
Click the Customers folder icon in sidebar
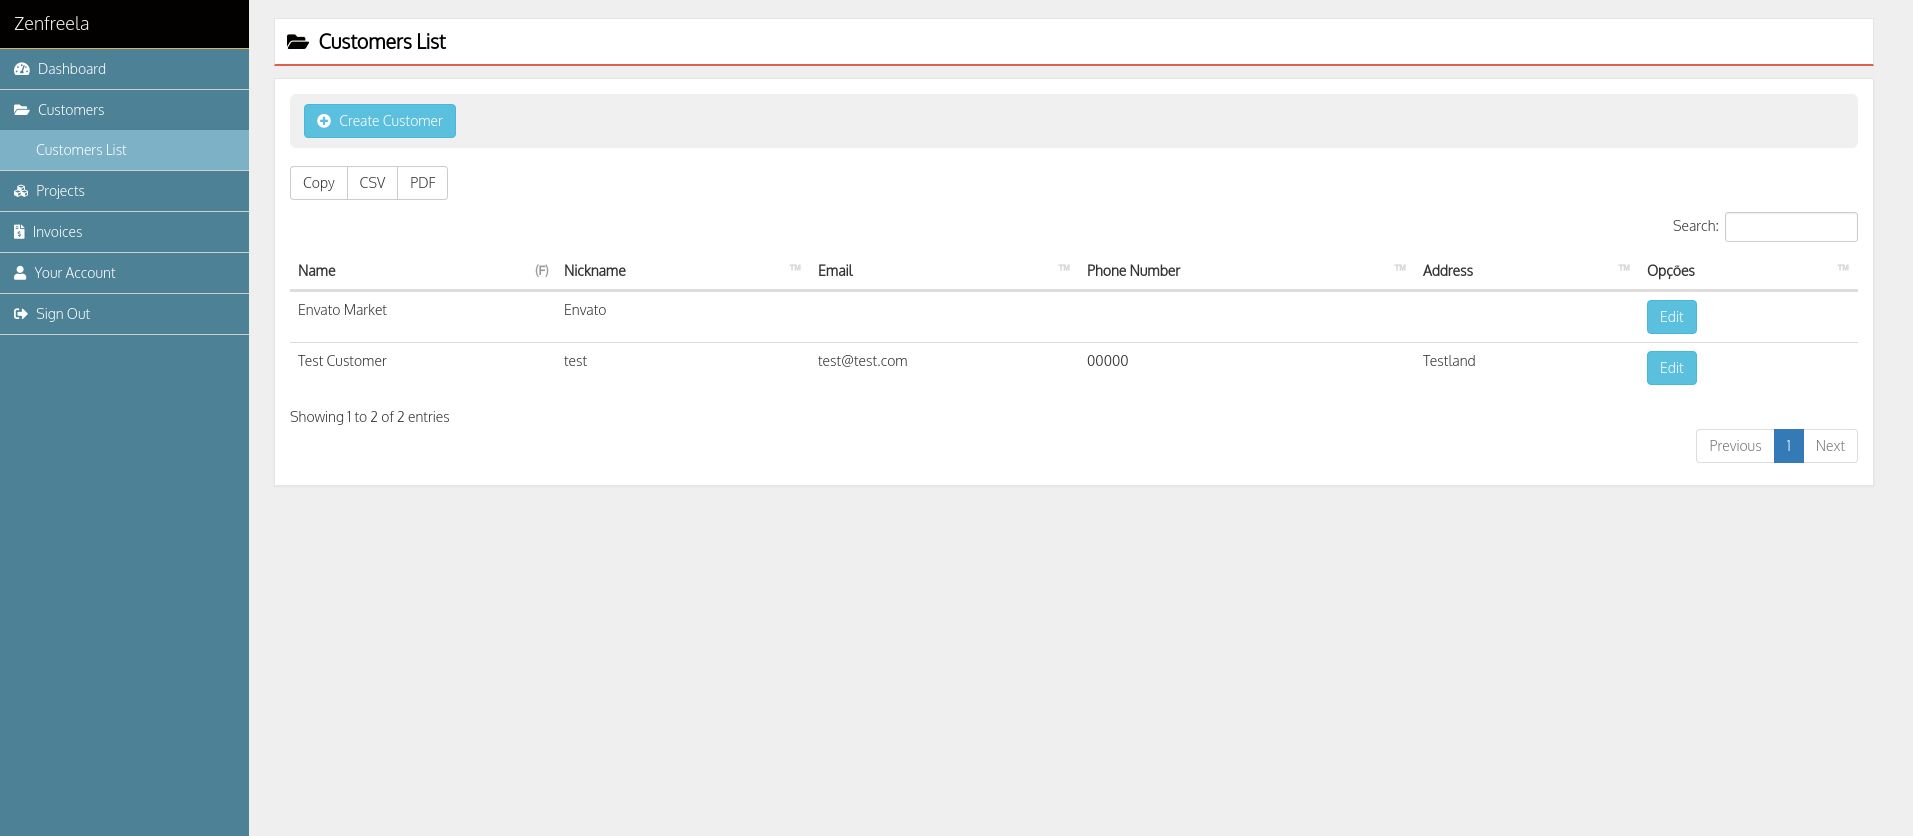[22, 110]
